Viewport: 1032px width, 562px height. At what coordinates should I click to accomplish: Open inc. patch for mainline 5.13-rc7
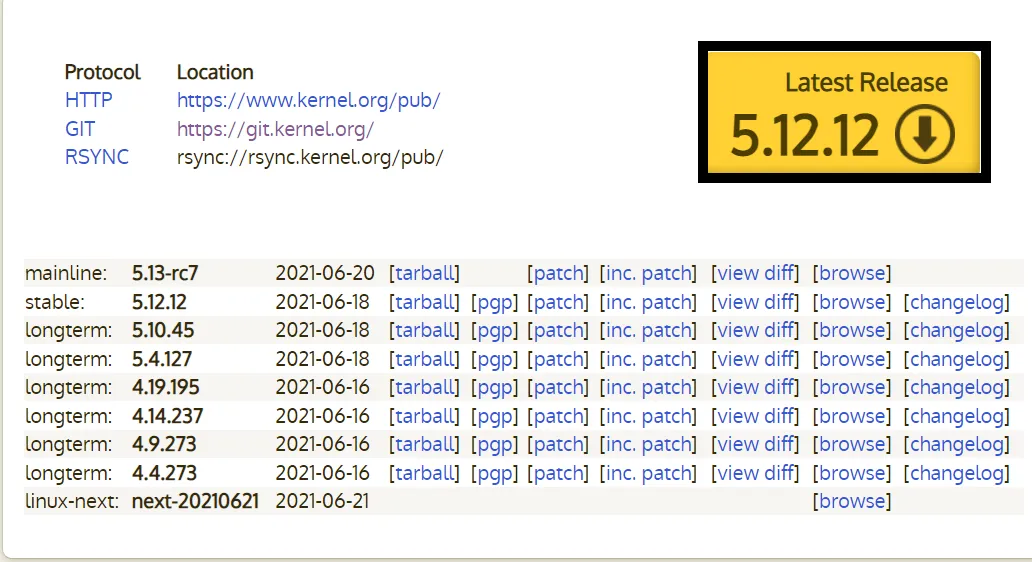pos(648,273)
